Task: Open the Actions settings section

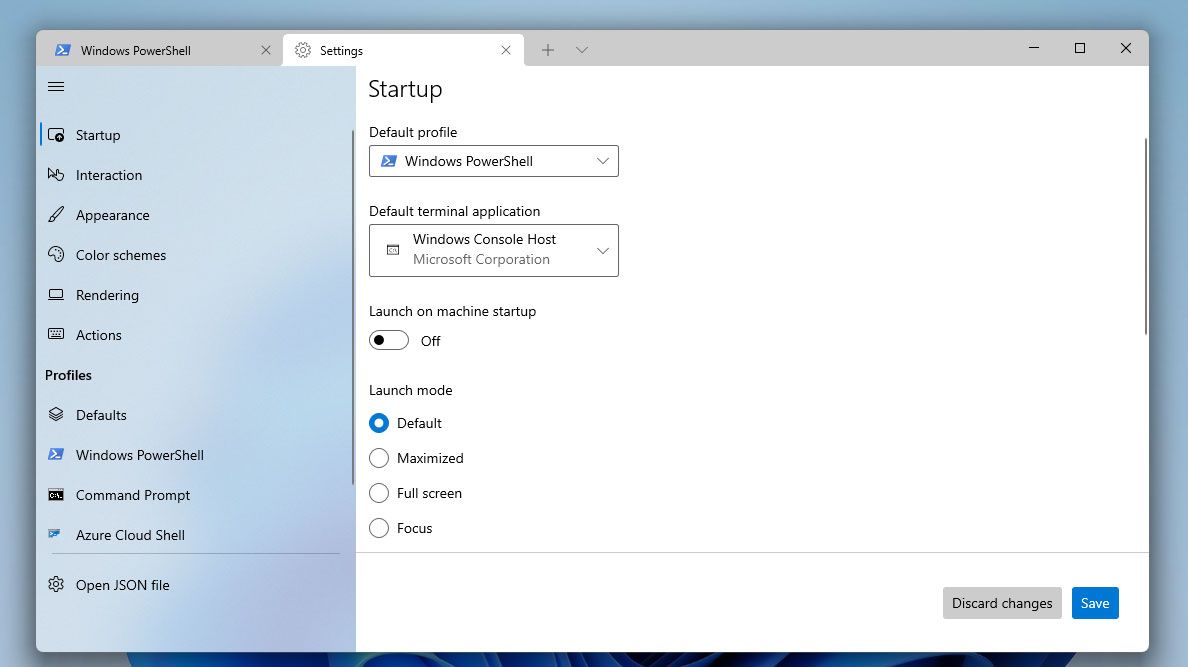Action: tap(98, 335)
